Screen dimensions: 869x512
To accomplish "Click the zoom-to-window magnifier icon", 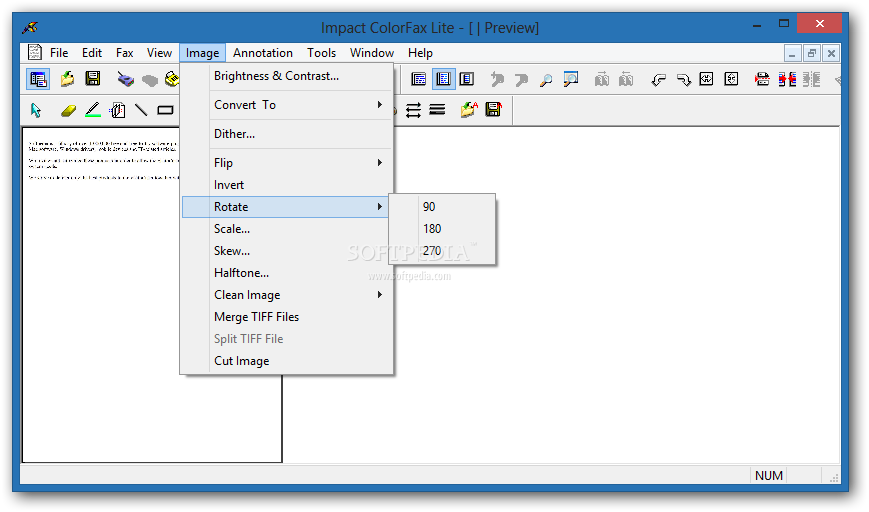I will (570, 79).
